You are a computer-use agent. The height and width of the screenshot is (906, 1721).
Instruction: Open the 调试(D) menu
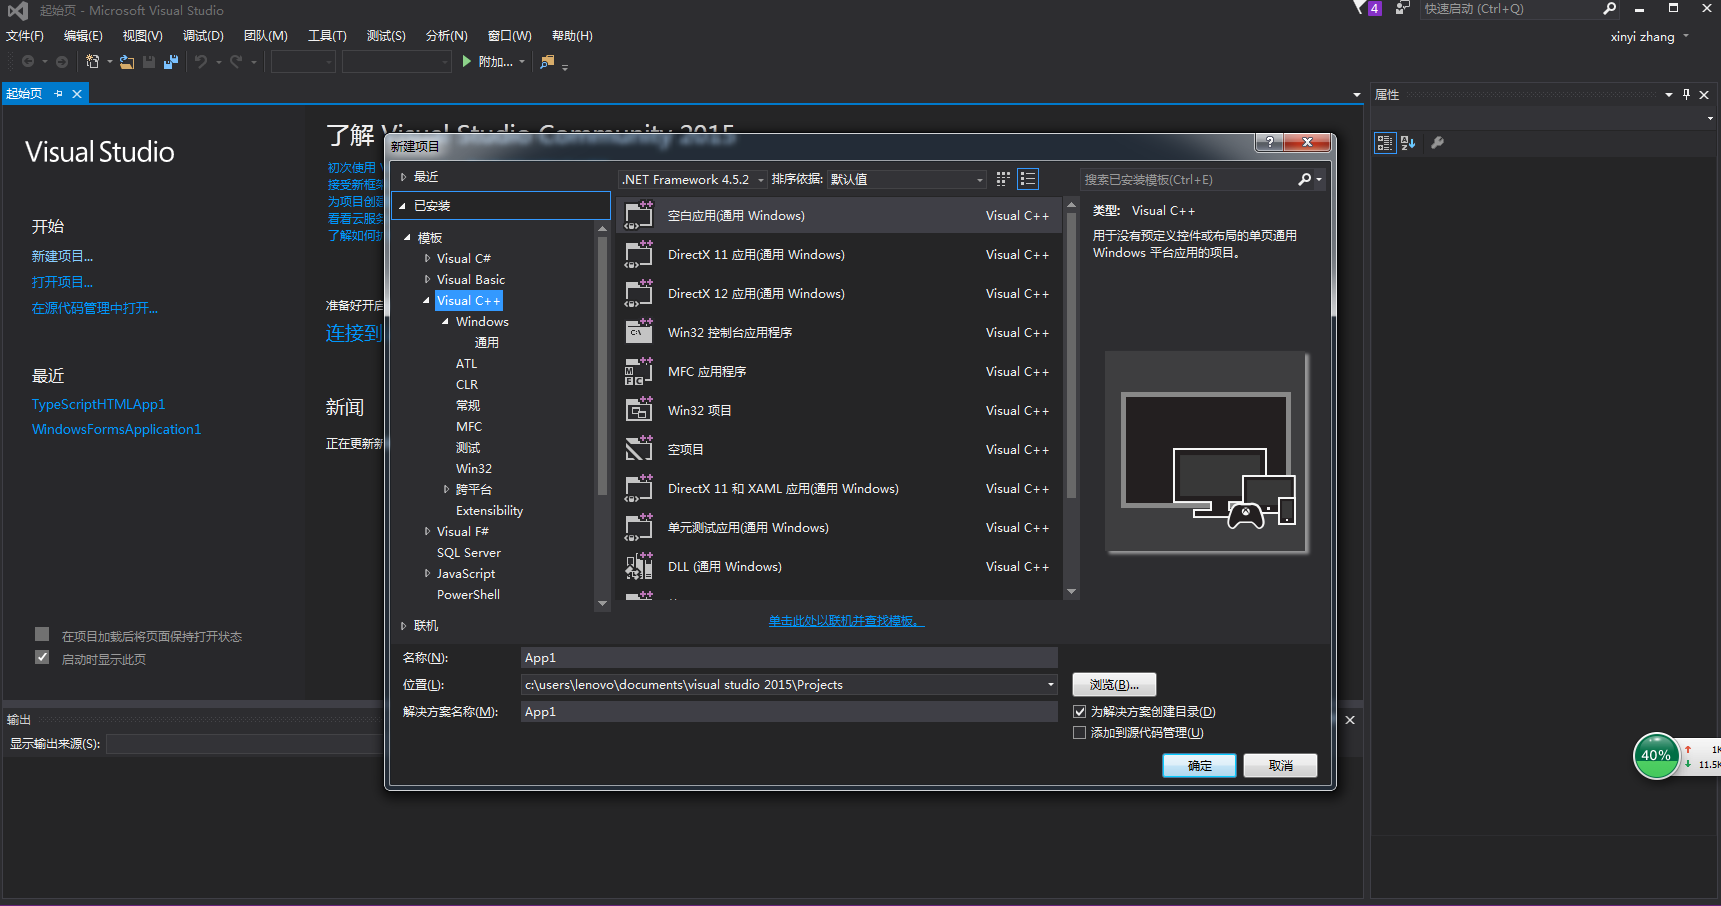coord(203,36)
